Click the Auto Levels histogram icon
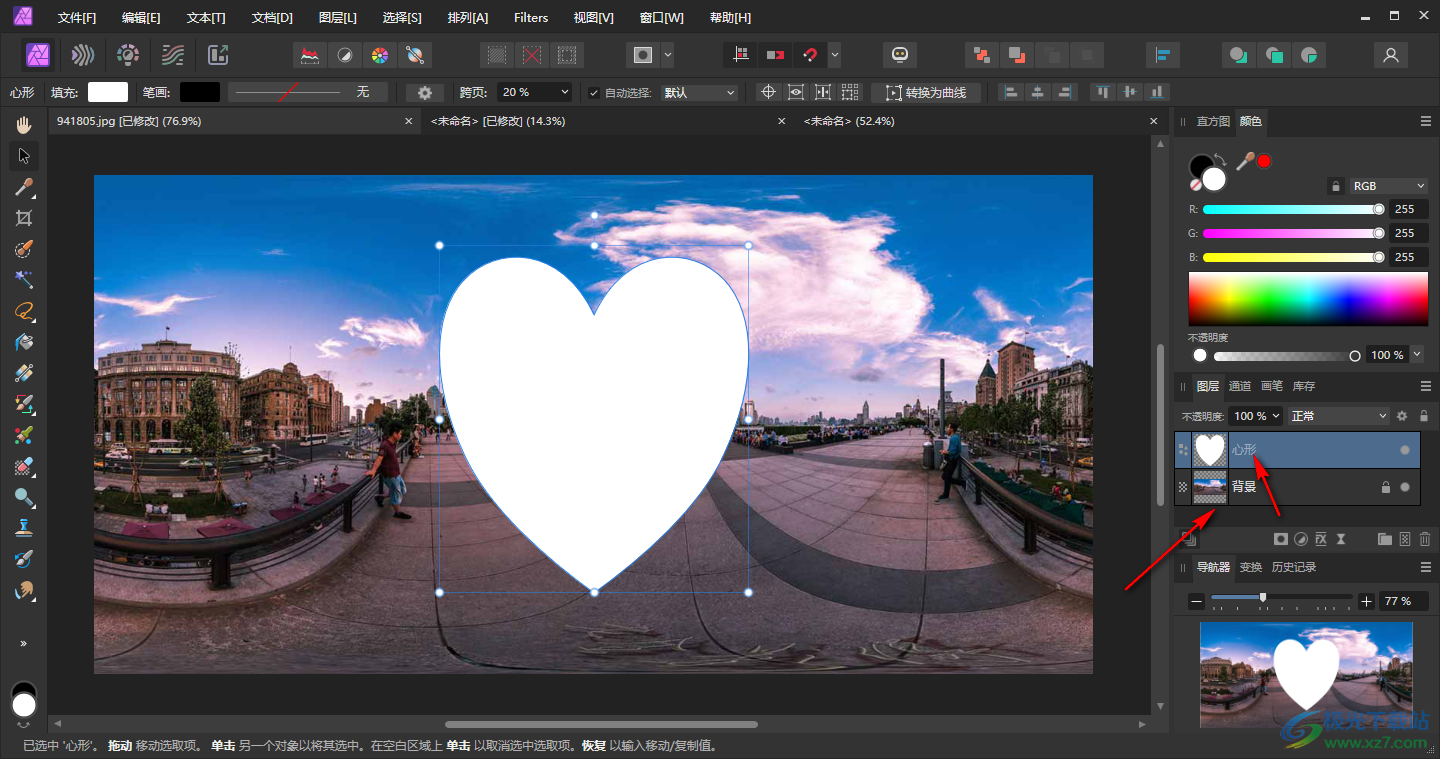Viewport: 1440px width, 759px height. pos(311,54)
